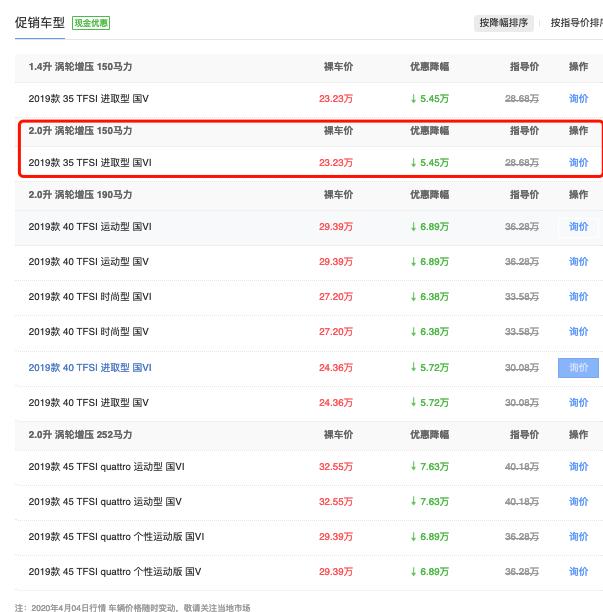Click 询价 for 35 TFSI 进取型 国V
The image size is (603, 612).
click(x=578, y=99)
